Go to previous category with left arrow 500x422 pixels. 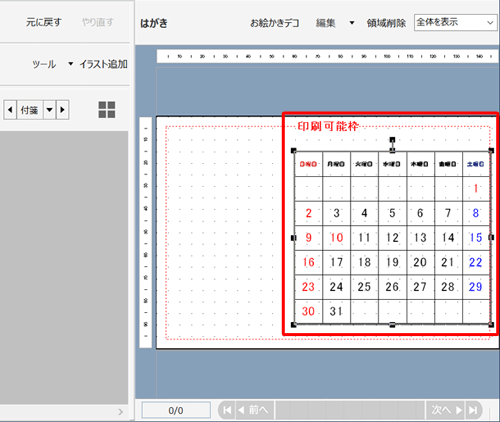pyautogui.click(x=10, y=110)
